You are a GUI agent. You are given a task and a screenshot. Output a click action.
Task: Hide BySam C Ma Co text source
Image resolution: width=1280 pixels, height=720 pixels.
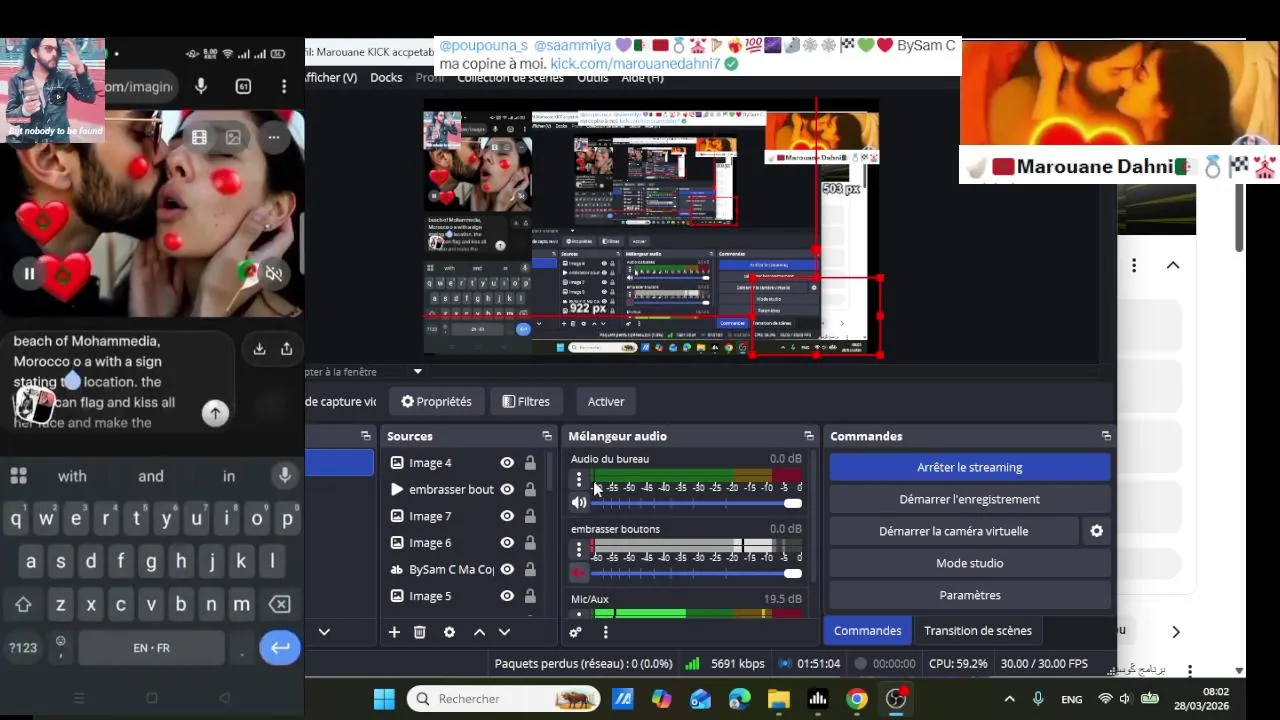coord(507,569)
